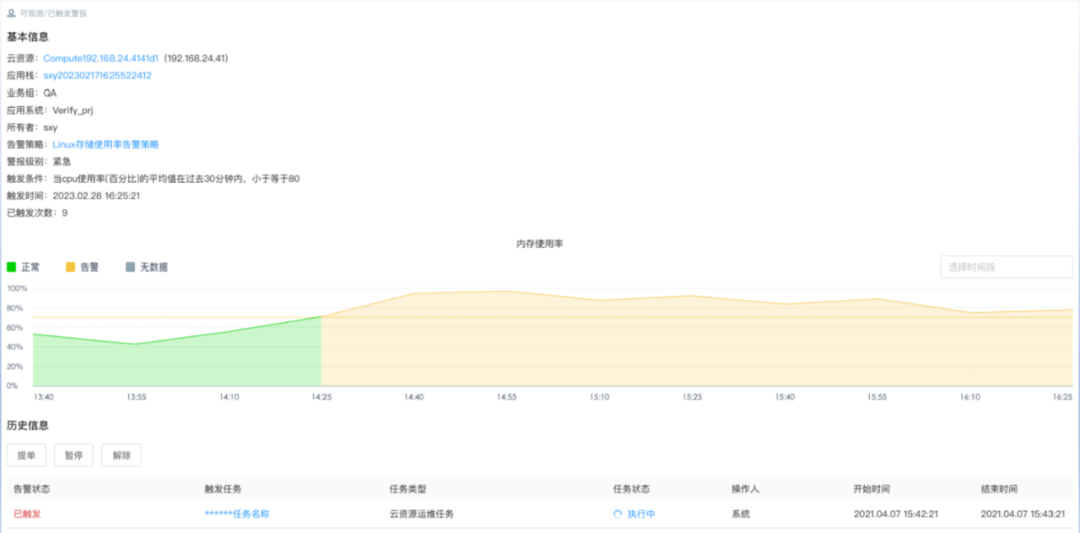Viewport: 1080px width, 533px height.
Task: Click the 紧急 alert level value
Action: click(62, 162)
